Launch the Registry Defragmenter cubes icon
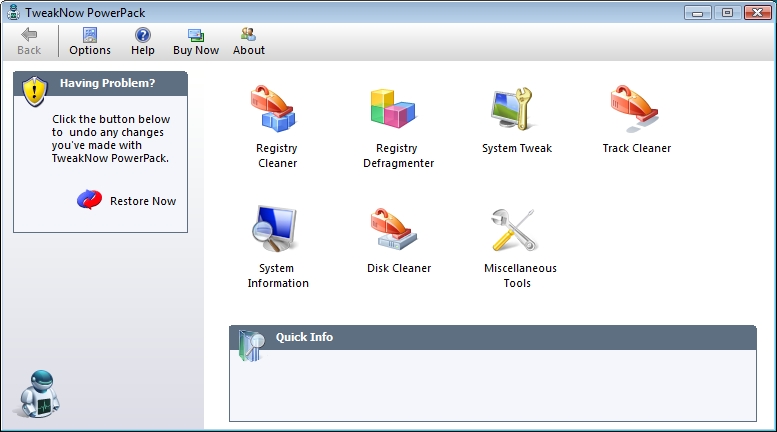The height and width of the screenshot is (432, 777). tap(394, 108)
